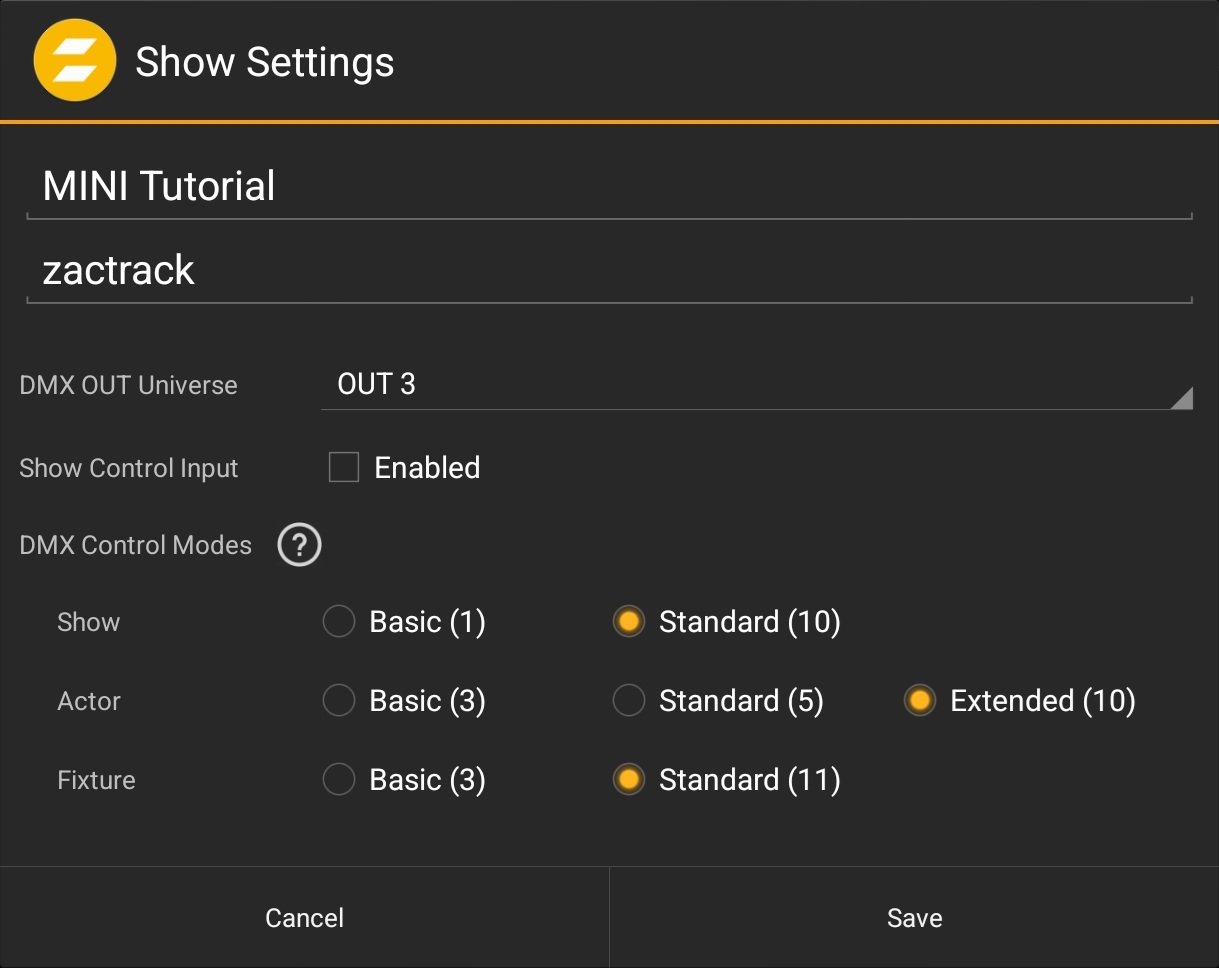
Task: Select Standard (5) for Actor mode
Action: tap(628, 700)
